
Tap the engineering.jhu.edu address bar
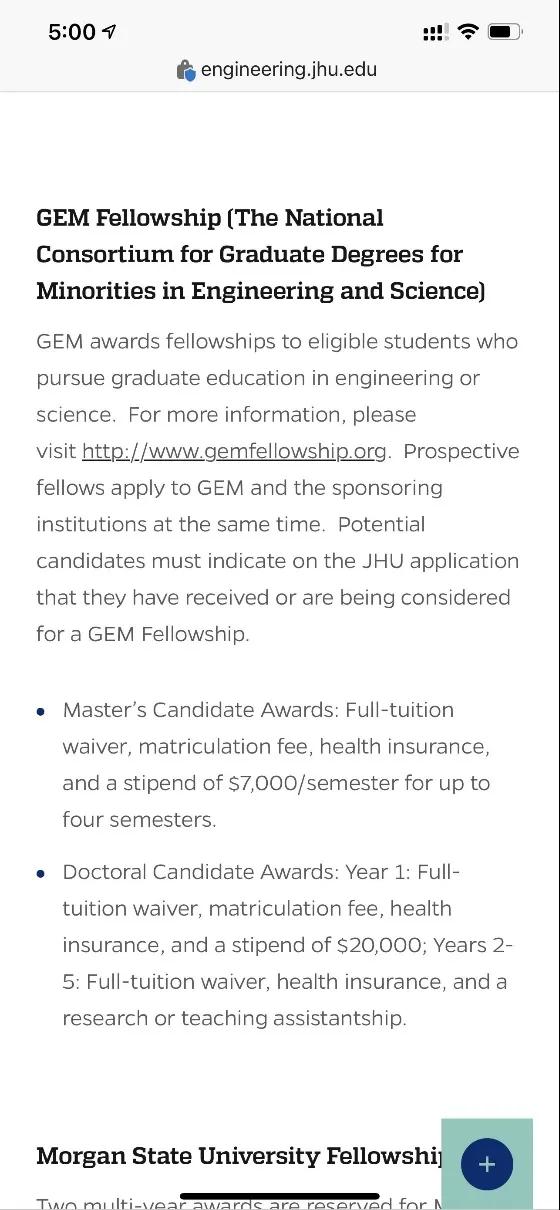tap(279, 70)
